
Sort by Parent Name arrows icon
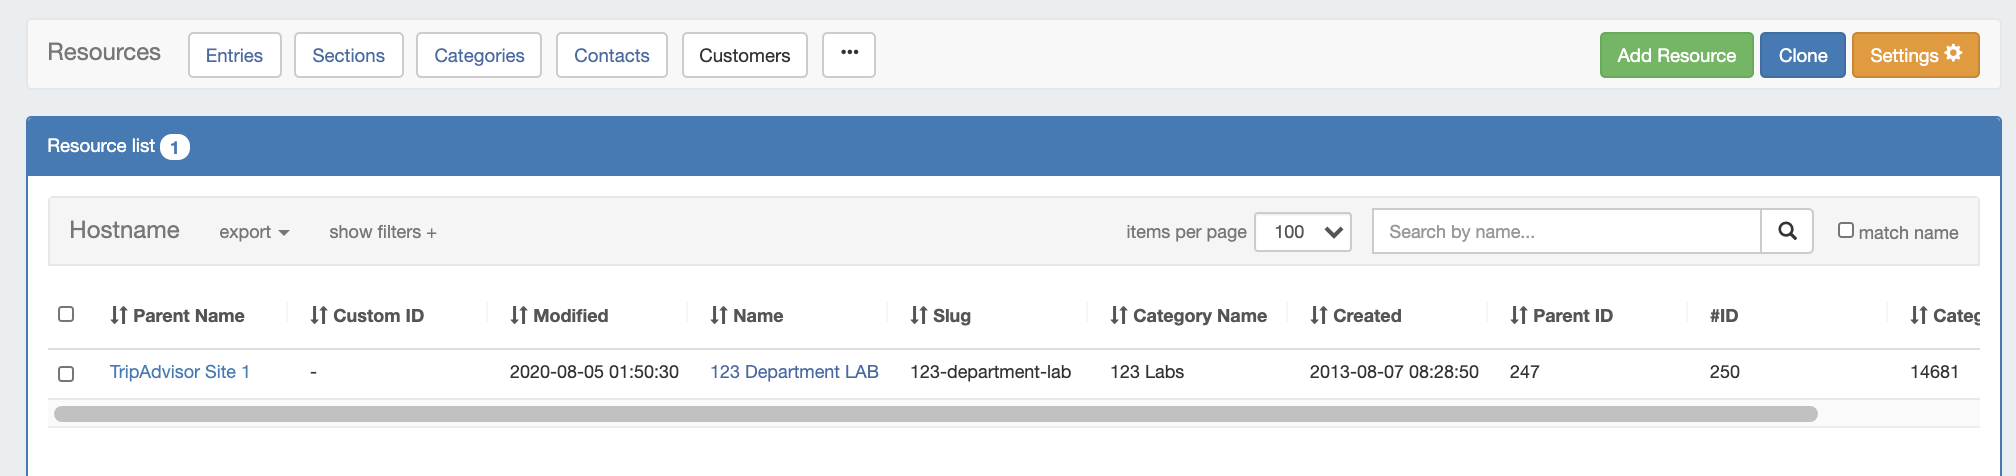(x=119, y=315)
